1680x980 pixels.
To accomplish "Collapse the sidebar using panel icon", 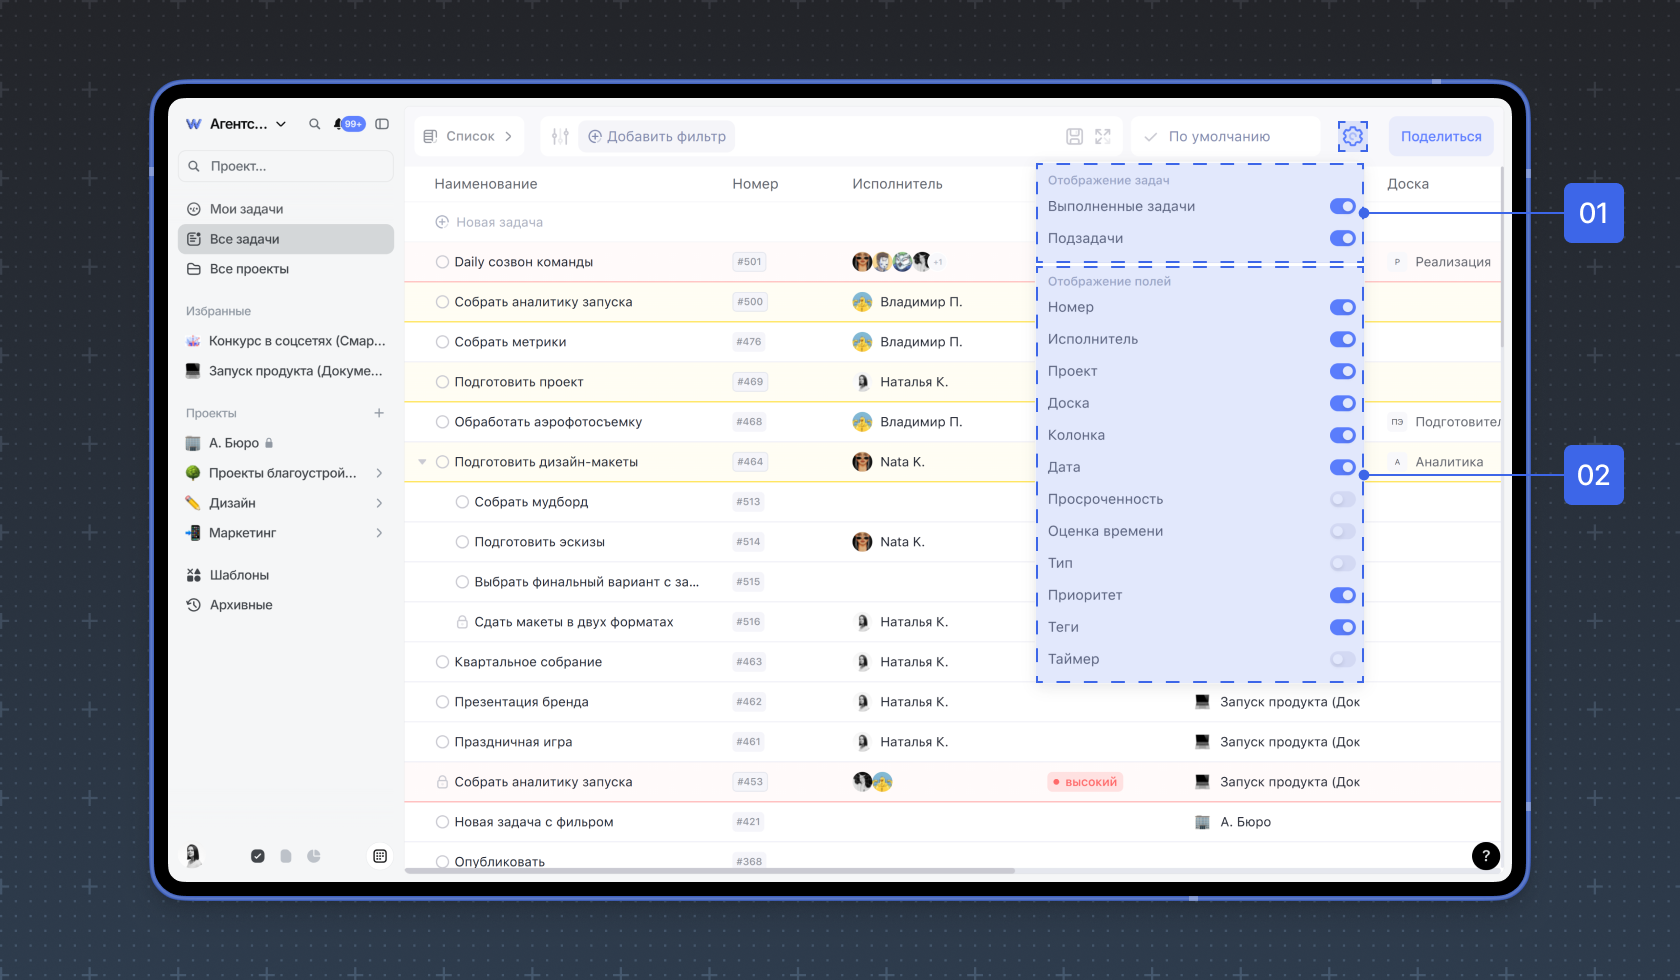I will 382,124.
